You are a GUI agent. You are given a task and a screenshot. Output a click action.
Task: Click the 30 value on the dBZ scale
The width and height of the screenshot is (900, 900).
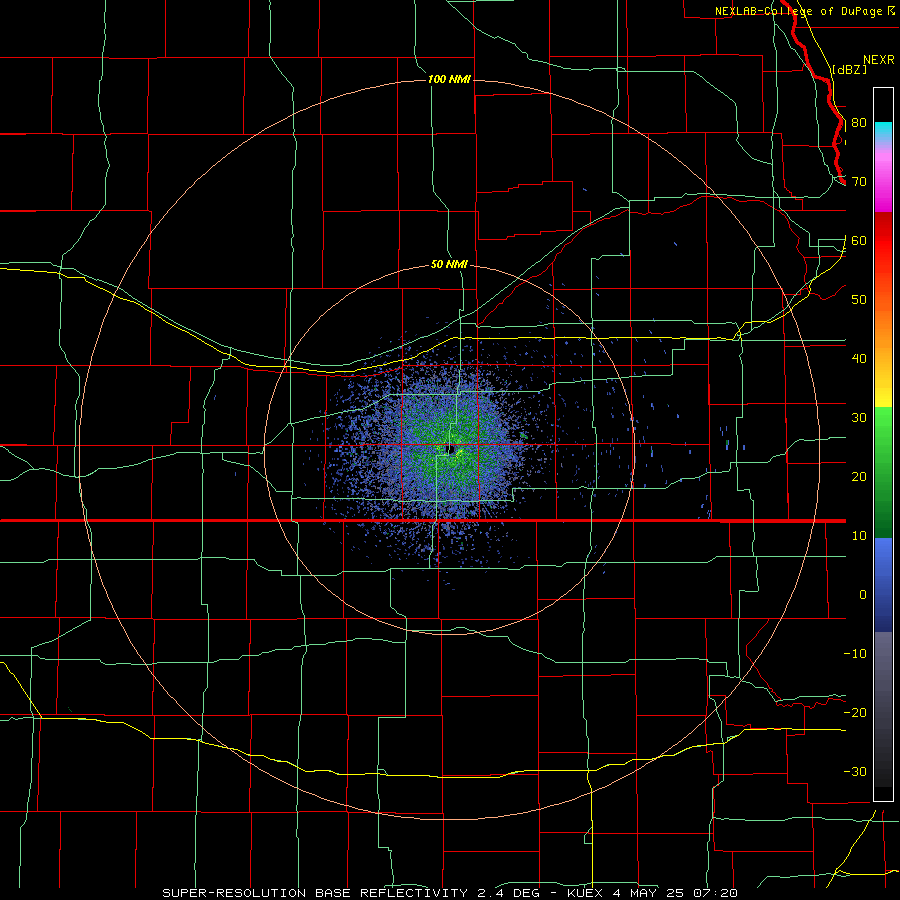coord(859,418)
